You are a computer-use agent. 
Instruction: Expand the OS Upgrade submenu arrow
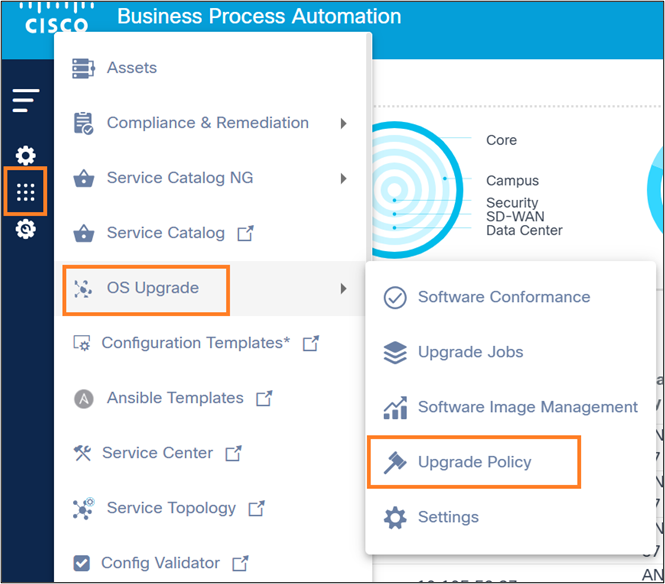pos(343,288)
